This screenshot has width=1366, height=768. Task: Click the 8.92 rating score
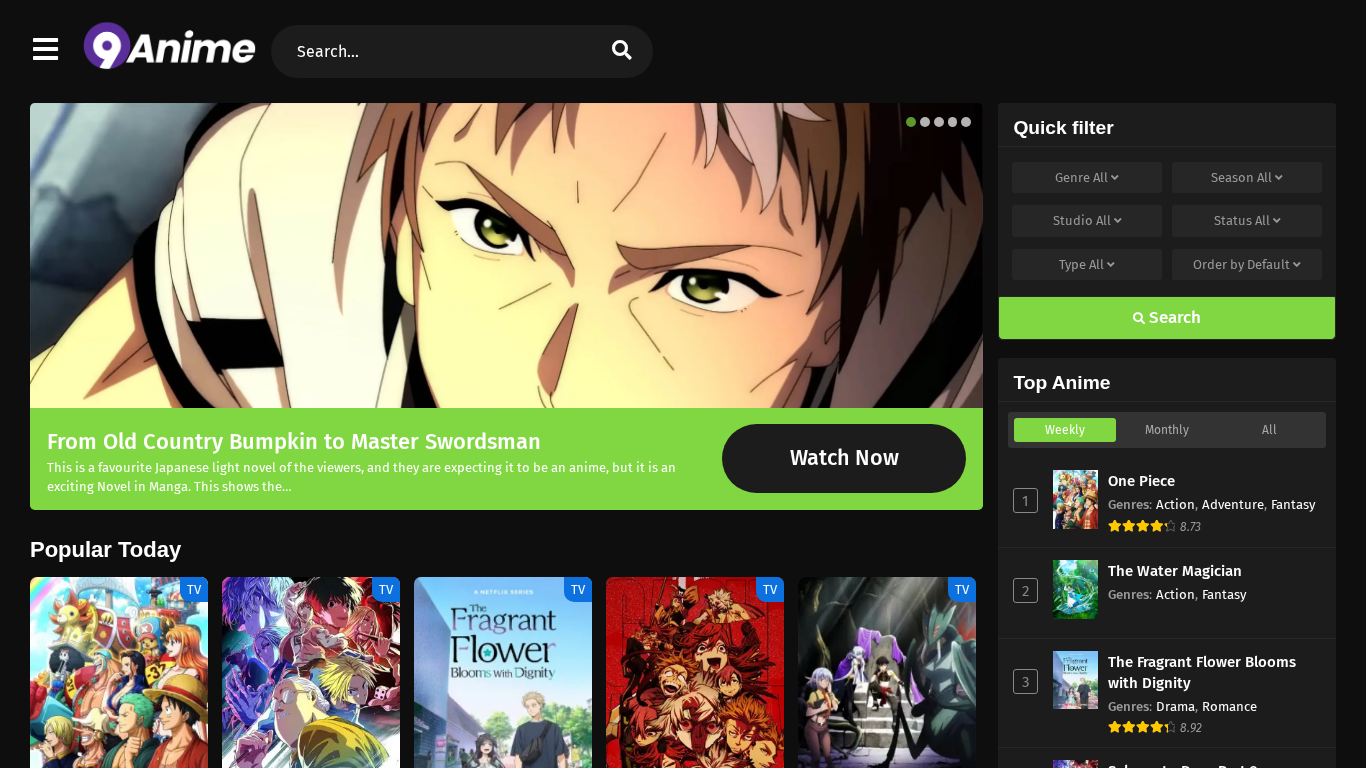point(1190,728)
